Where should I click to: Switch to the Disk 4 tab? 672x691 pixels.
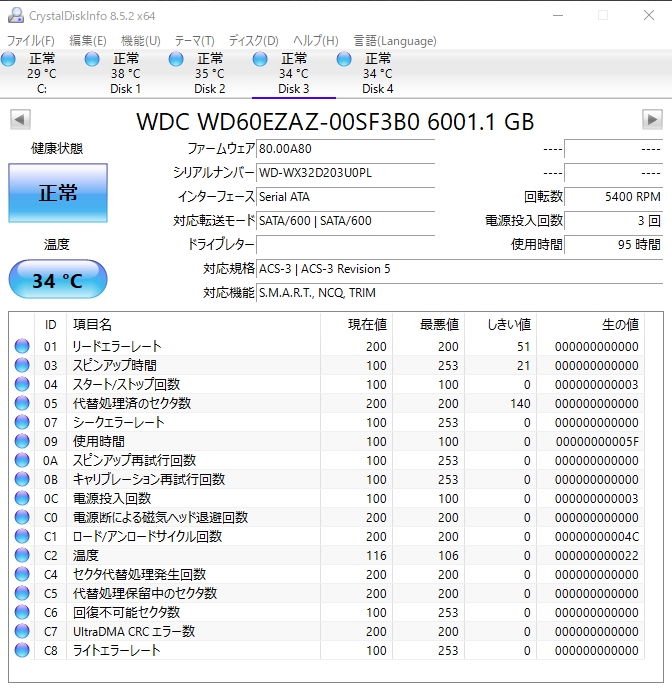coord(378,74)
